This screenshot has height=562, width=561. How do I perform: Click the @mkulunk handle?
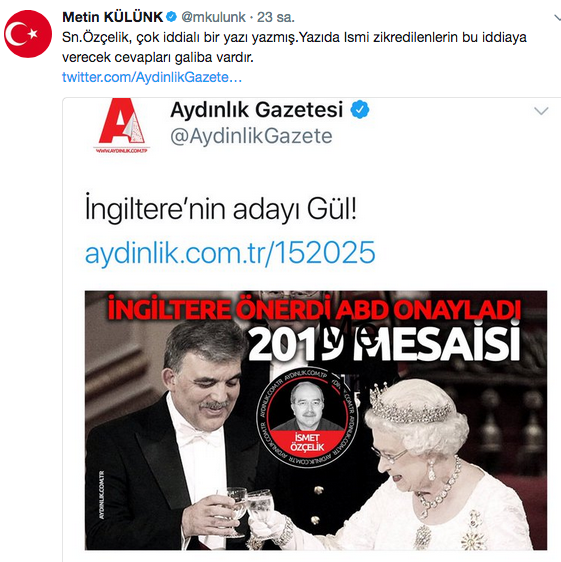(213, 17)
